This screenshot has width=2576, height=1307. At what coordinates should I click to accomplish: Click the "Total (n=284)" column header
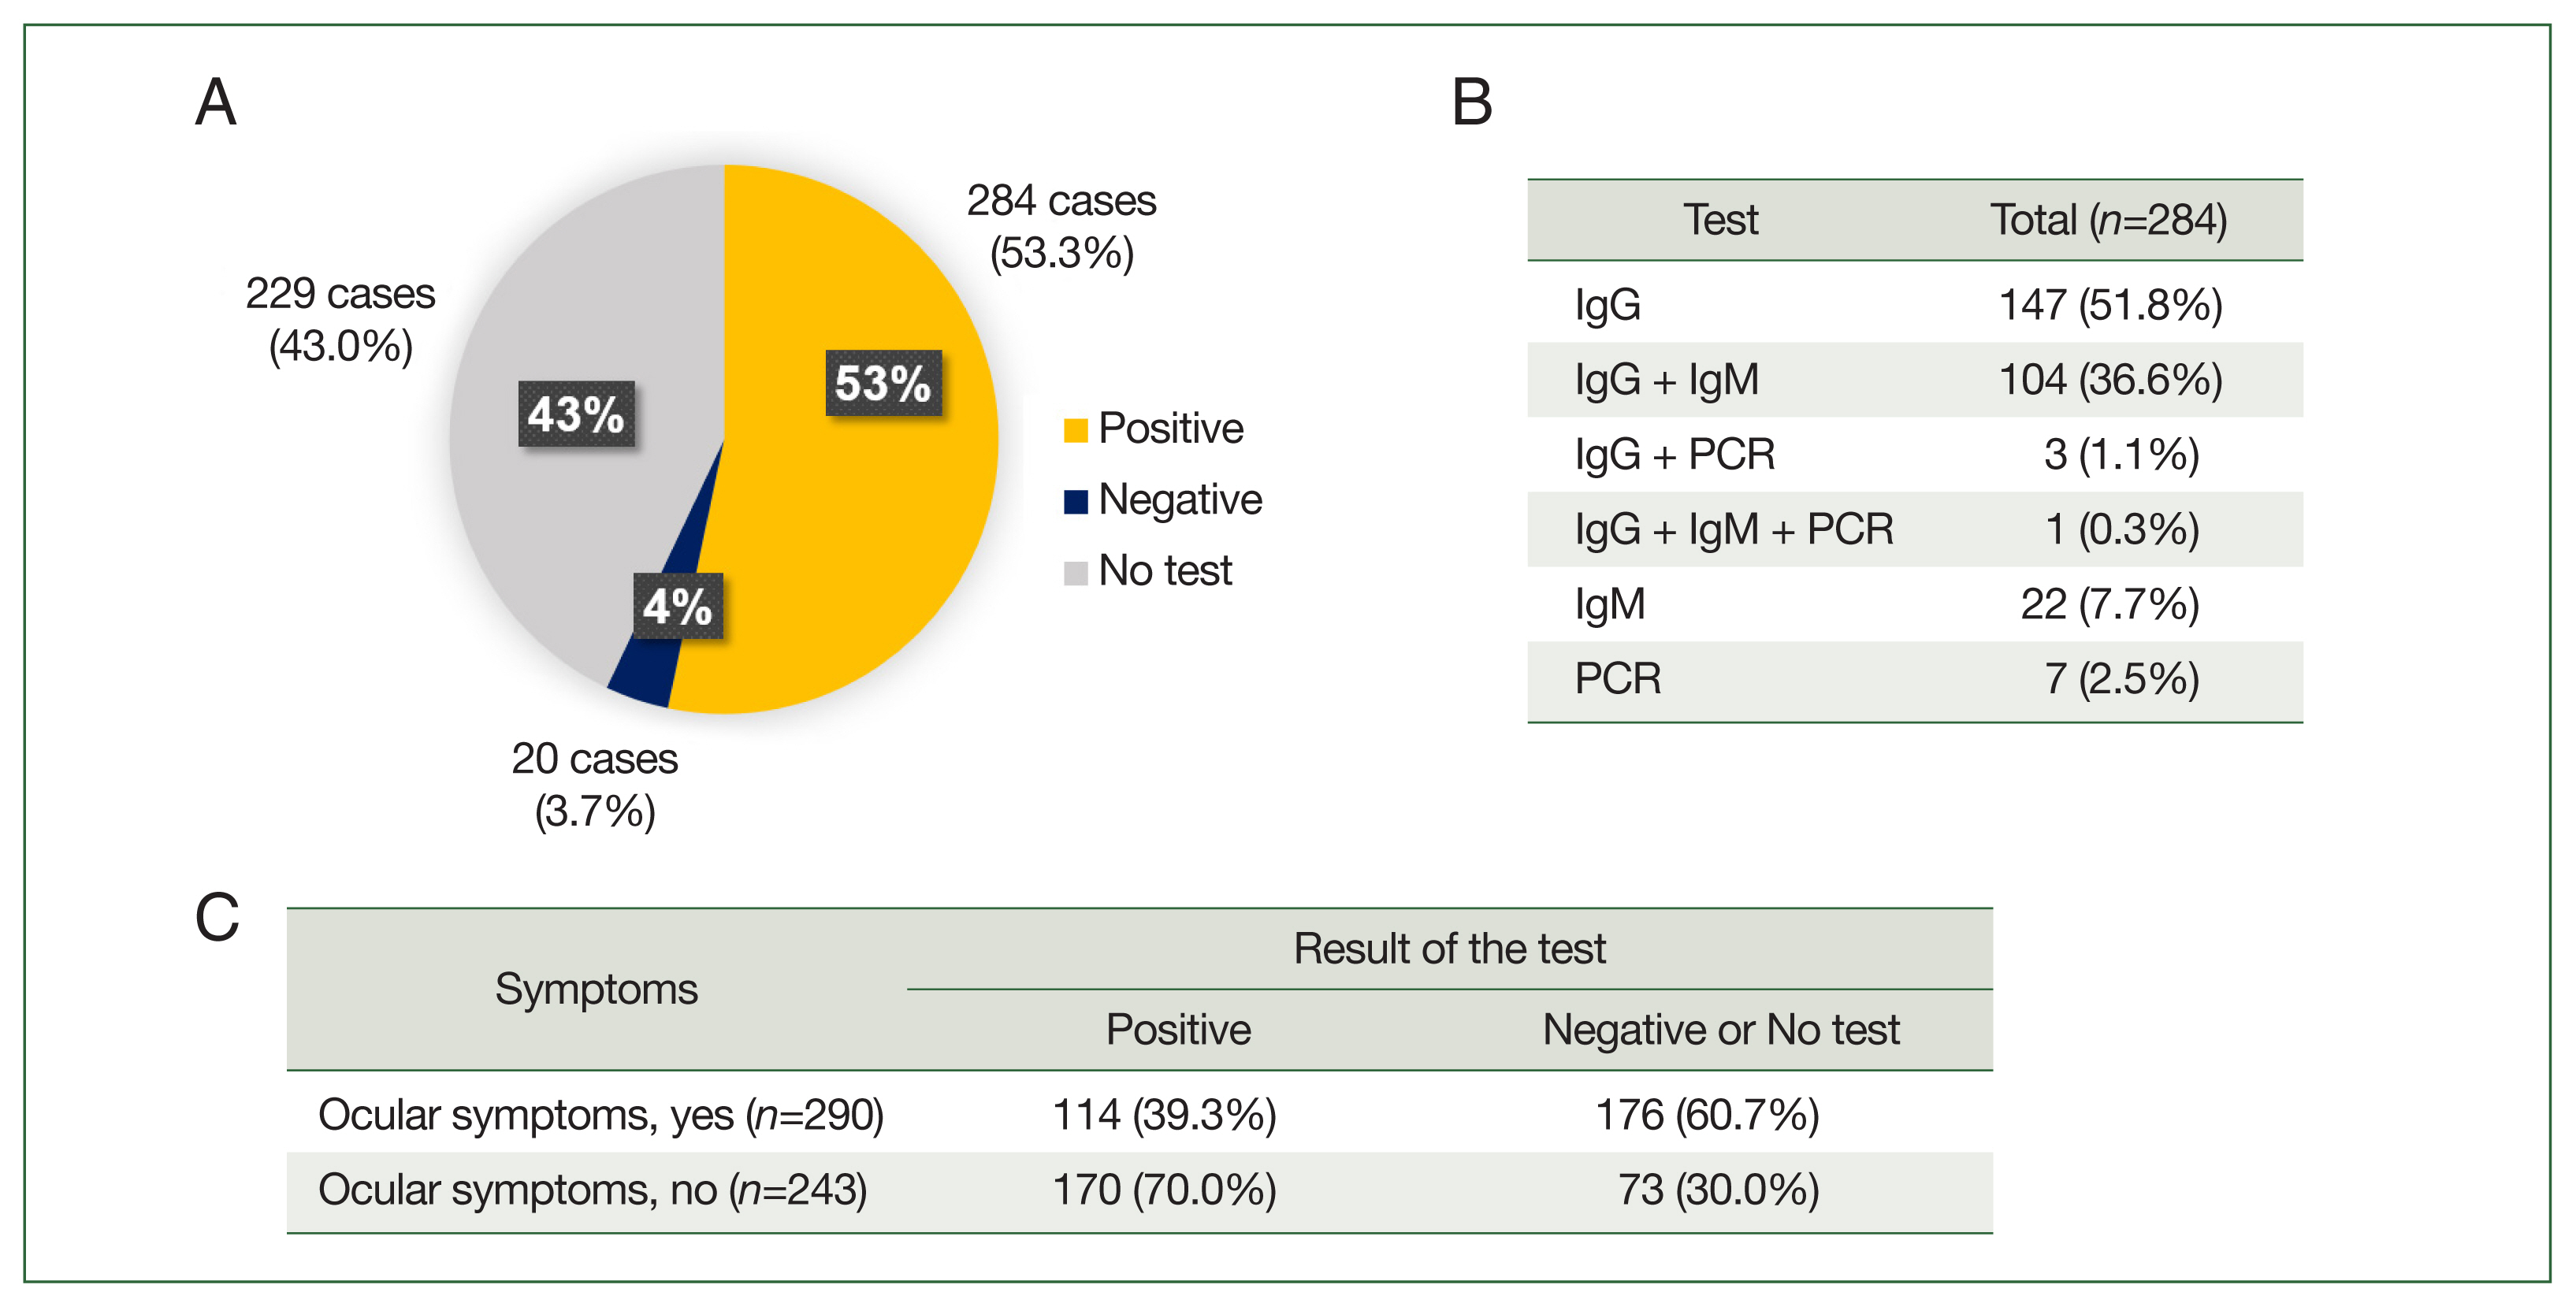click(x=2108, y=220)
